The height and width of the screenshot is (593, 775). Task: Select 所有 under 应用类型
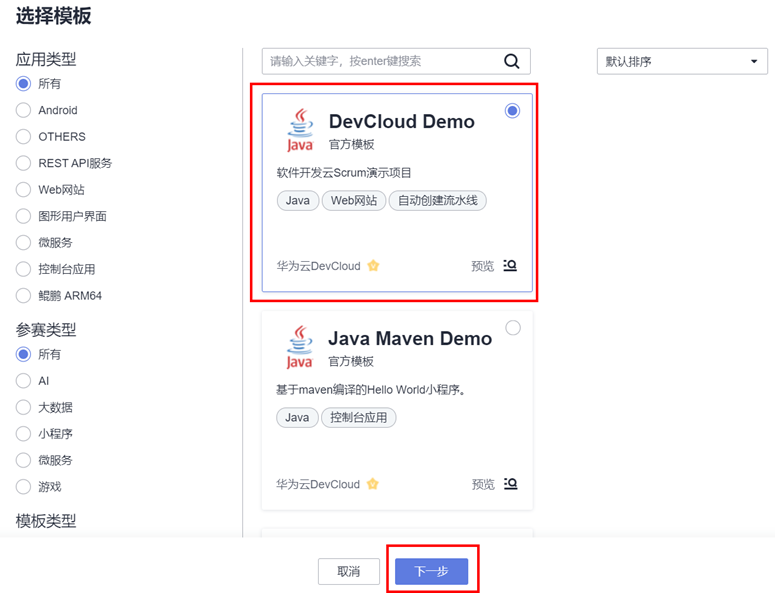tap(23, 84)
